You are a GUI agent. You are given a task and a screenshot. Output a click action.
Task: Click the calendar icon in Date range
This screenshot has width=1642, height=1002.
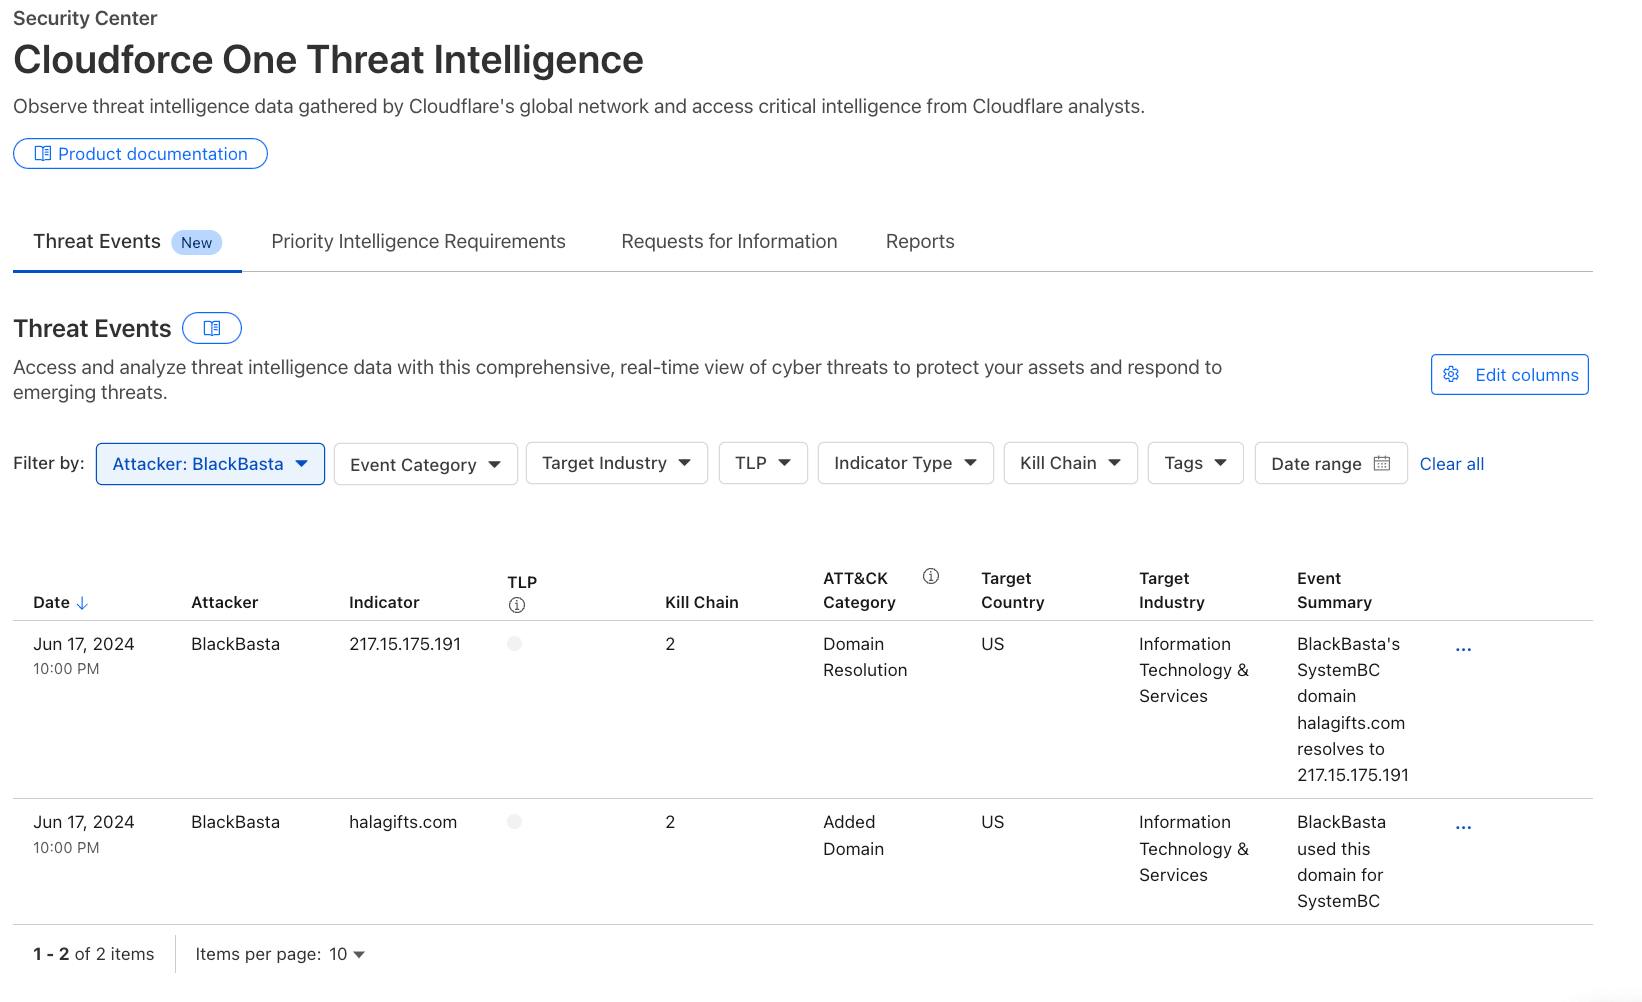[1382, 463]
